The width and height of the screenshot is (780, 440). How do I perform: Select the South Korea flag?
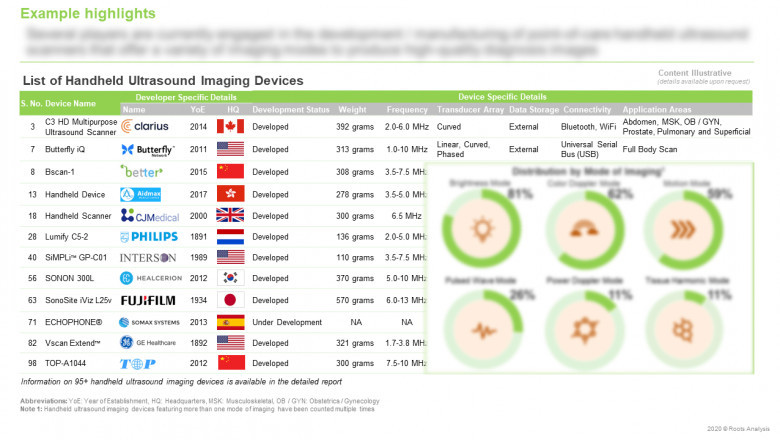coord(230,278)
